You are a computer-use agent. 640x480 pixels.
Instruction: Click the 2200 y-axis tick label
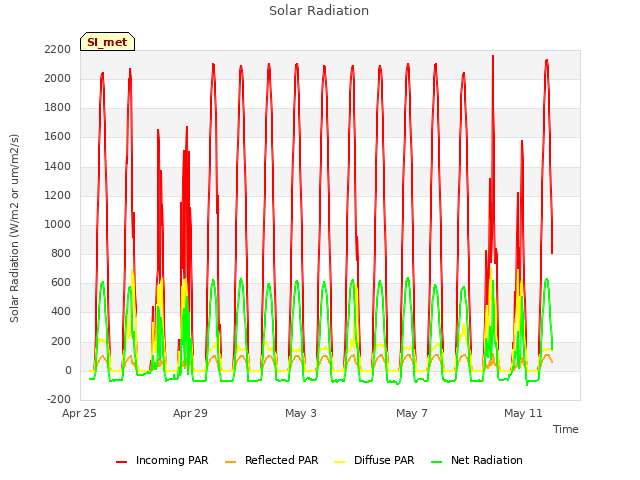click(x=58, y=49)
